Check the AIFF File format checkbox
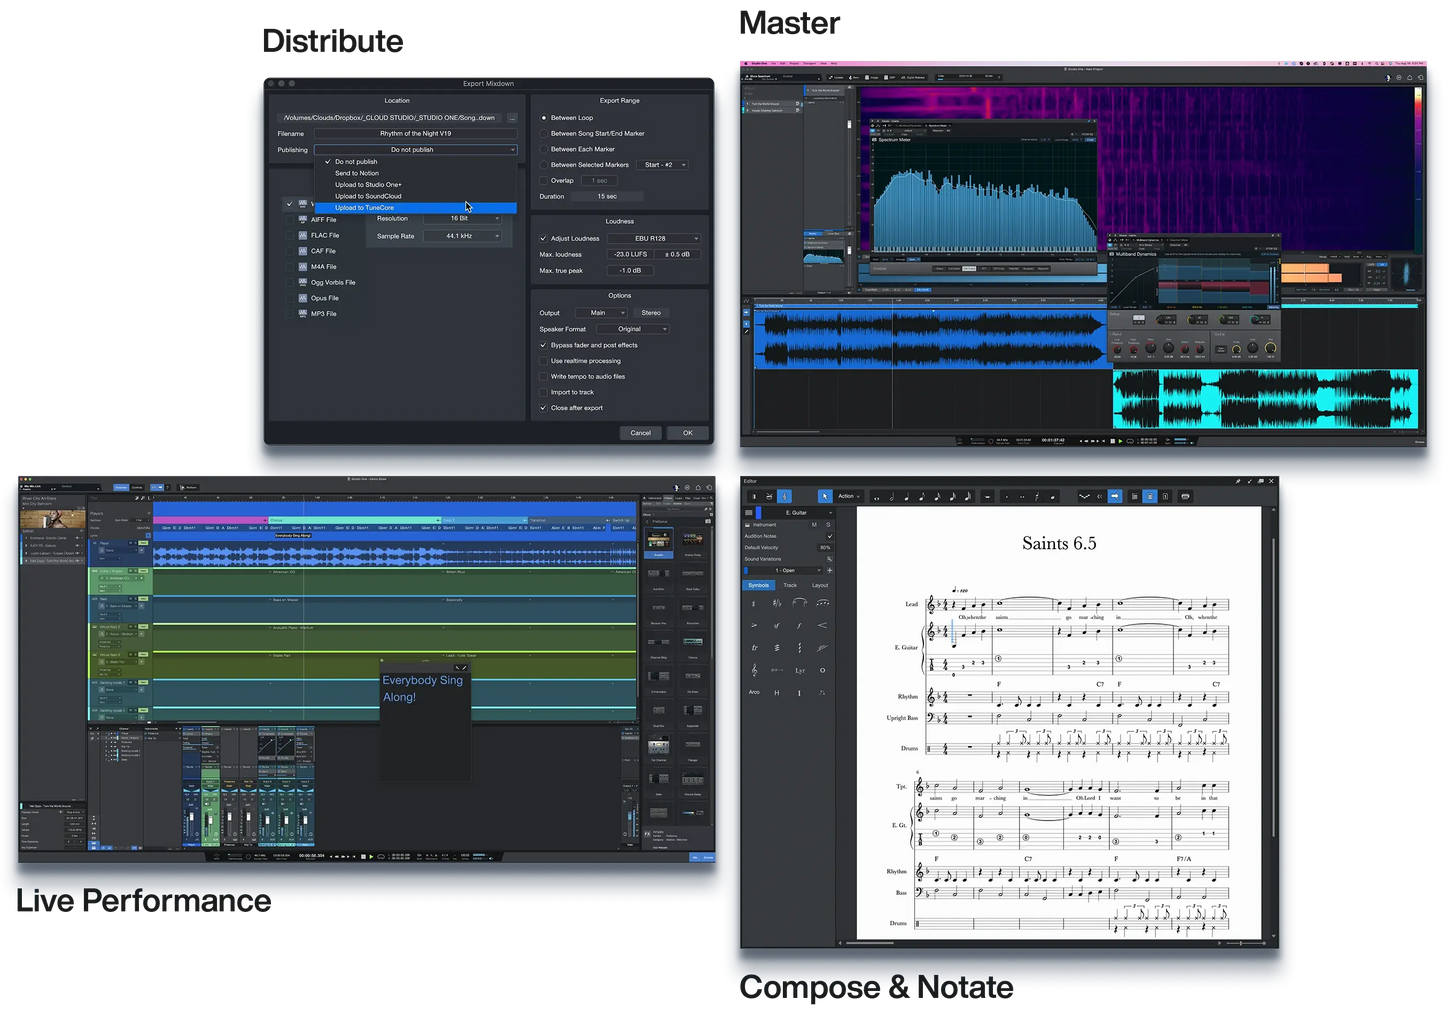The width and height of the screenshot is (1445, 1015). tap(290, 220)
